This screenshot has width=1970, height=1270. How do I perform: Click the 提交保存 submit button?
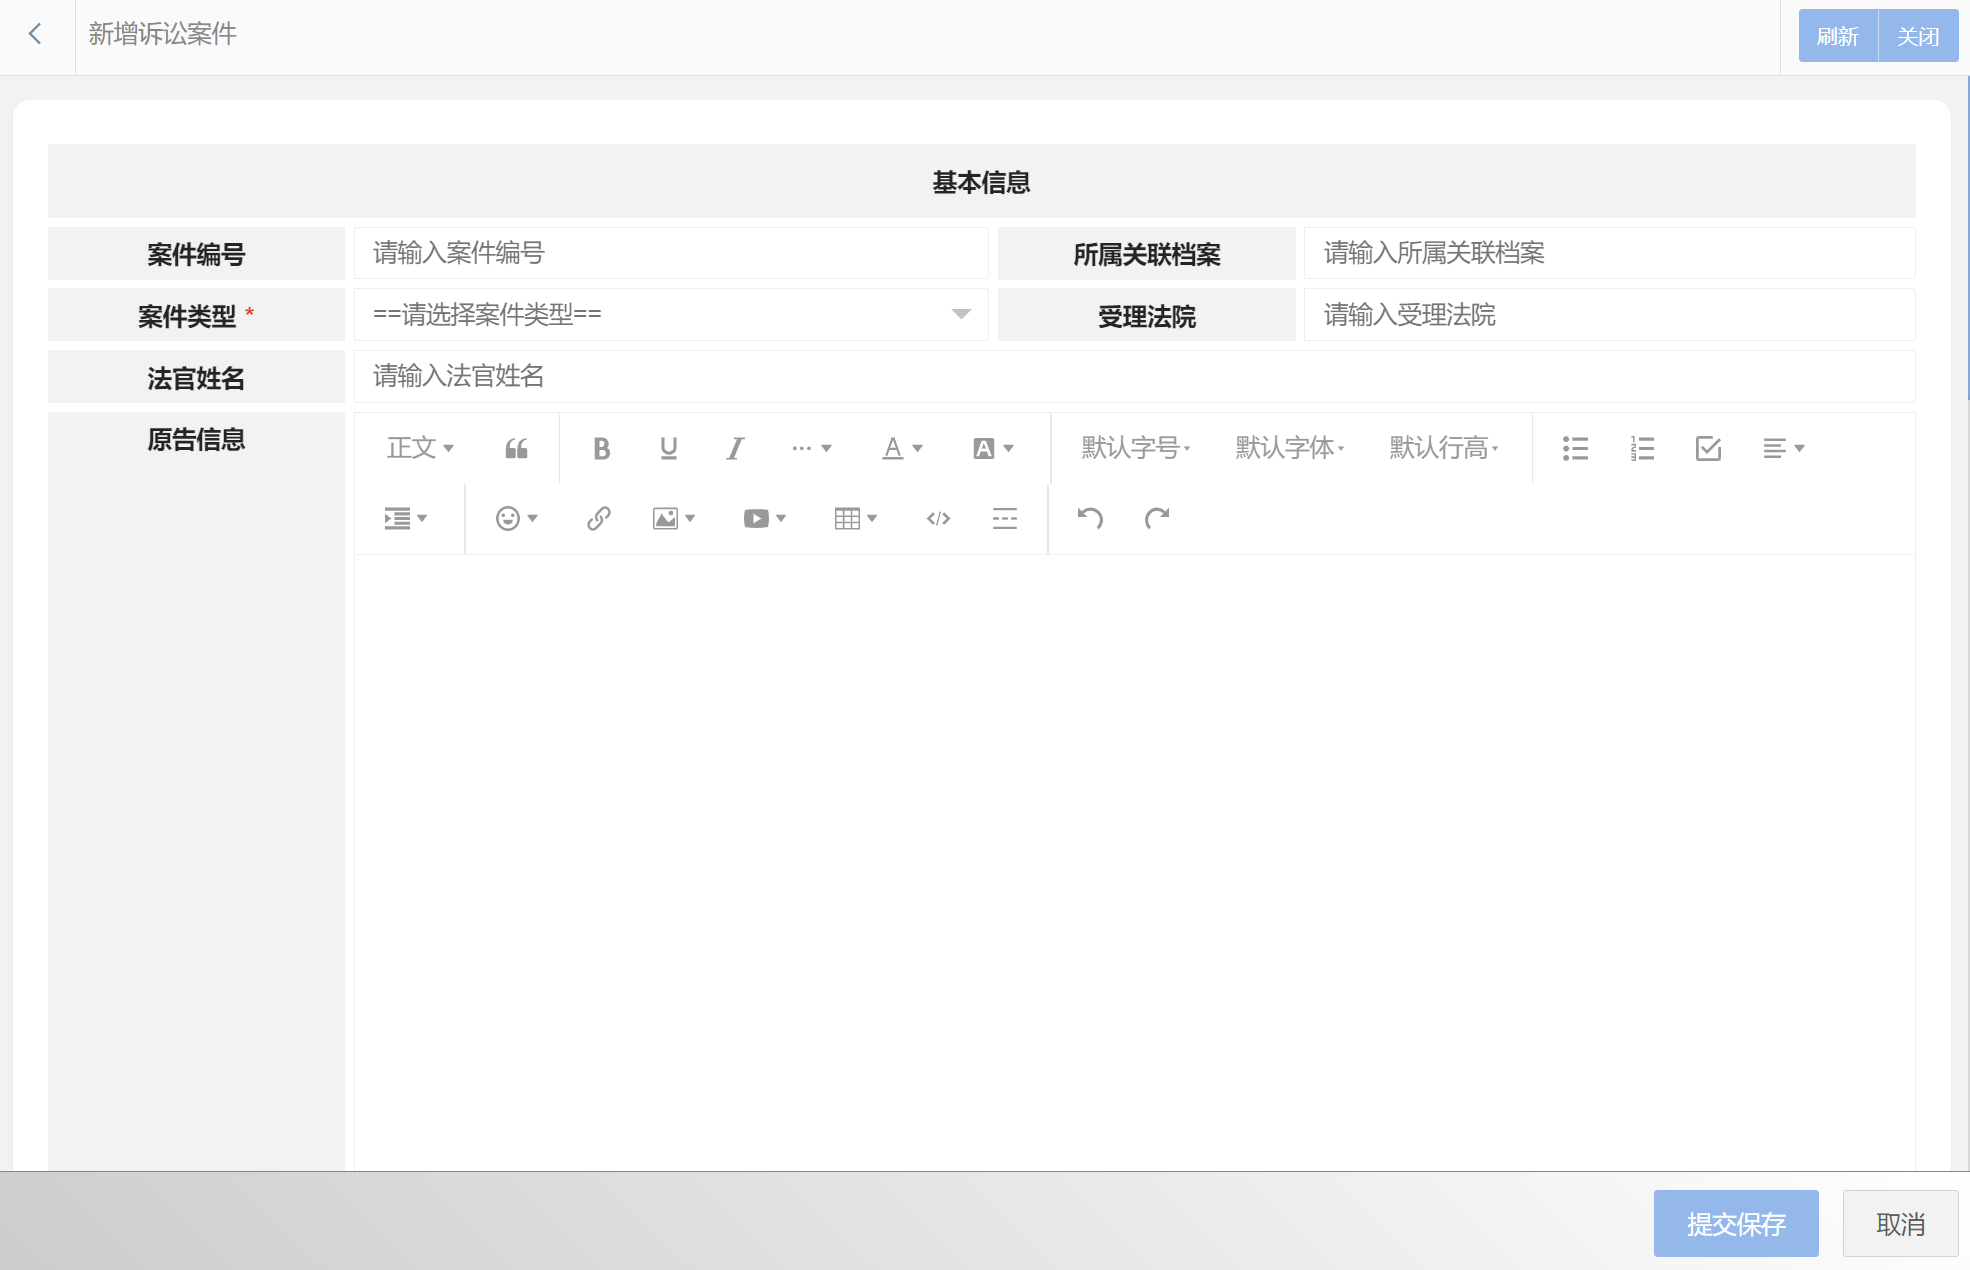click(x=1735, y=1223)
